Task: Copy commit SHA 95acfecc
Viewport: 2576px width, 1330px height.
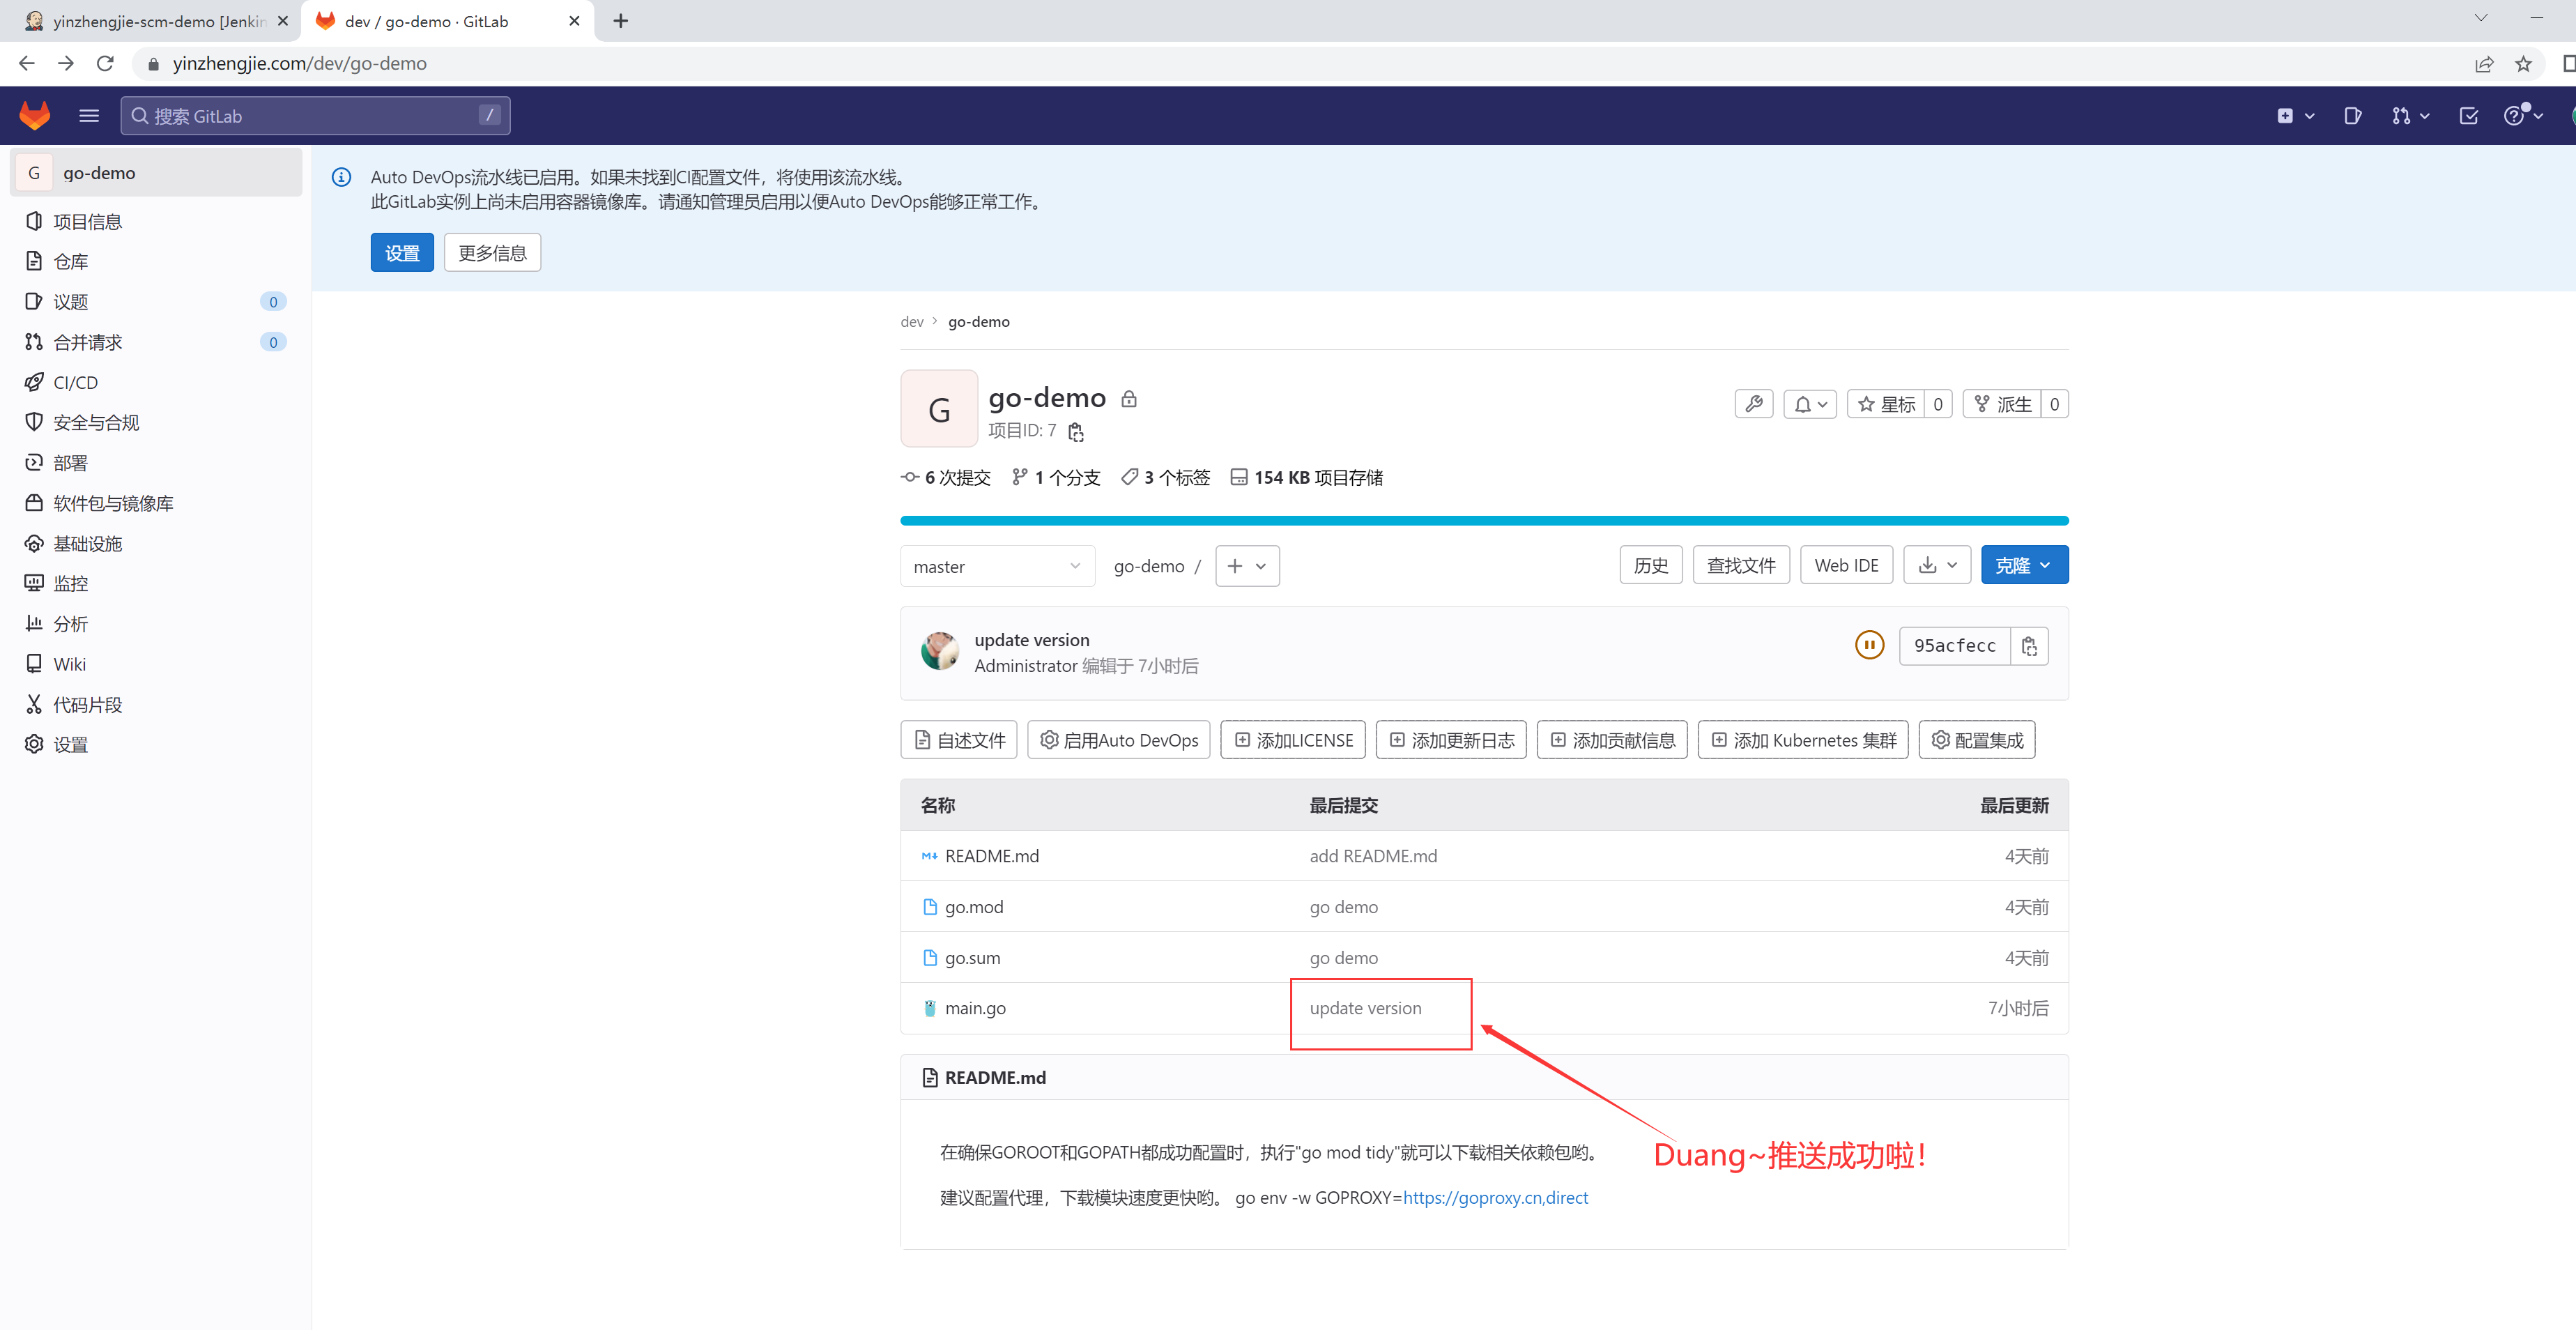Action: pos(2029,646)
